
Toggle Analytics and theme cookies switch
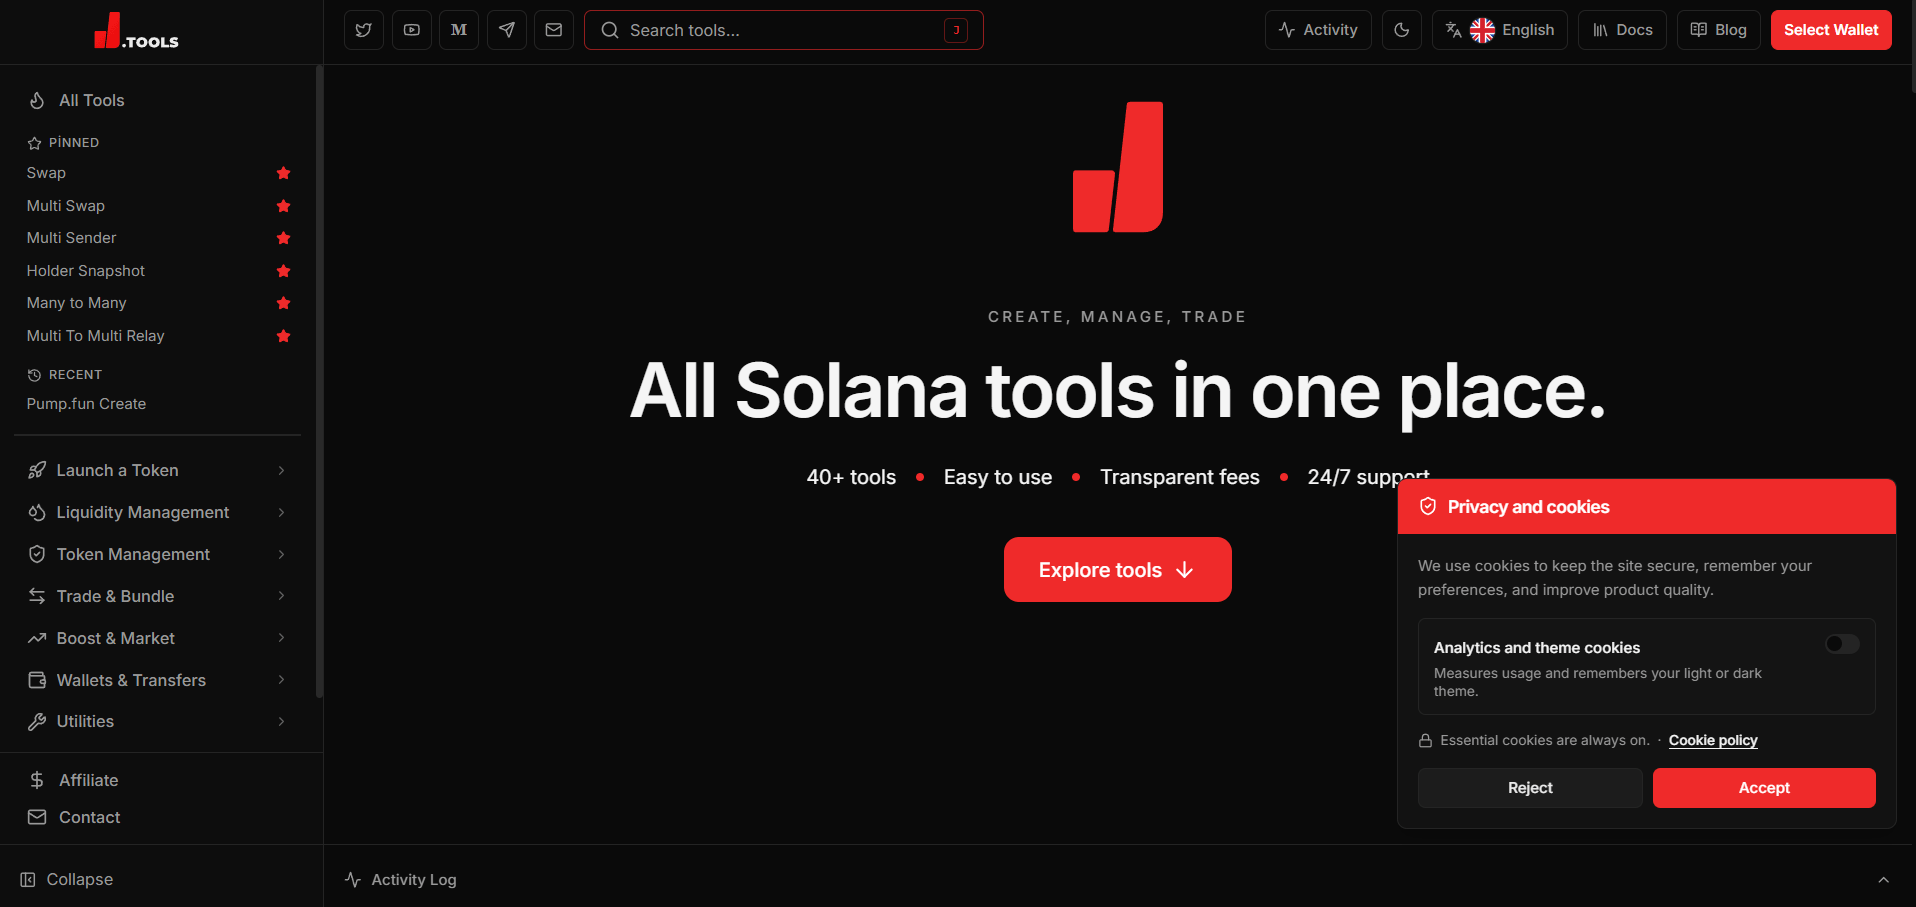[1842, 644]
